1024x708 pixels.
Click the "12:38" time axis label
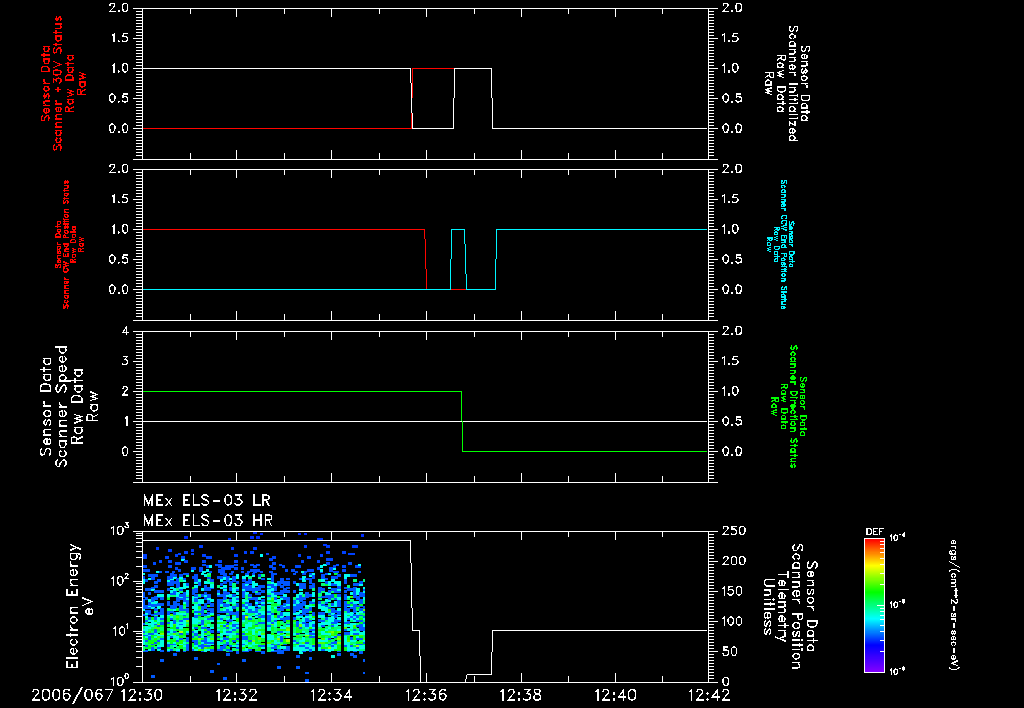[x=520, y=696]
